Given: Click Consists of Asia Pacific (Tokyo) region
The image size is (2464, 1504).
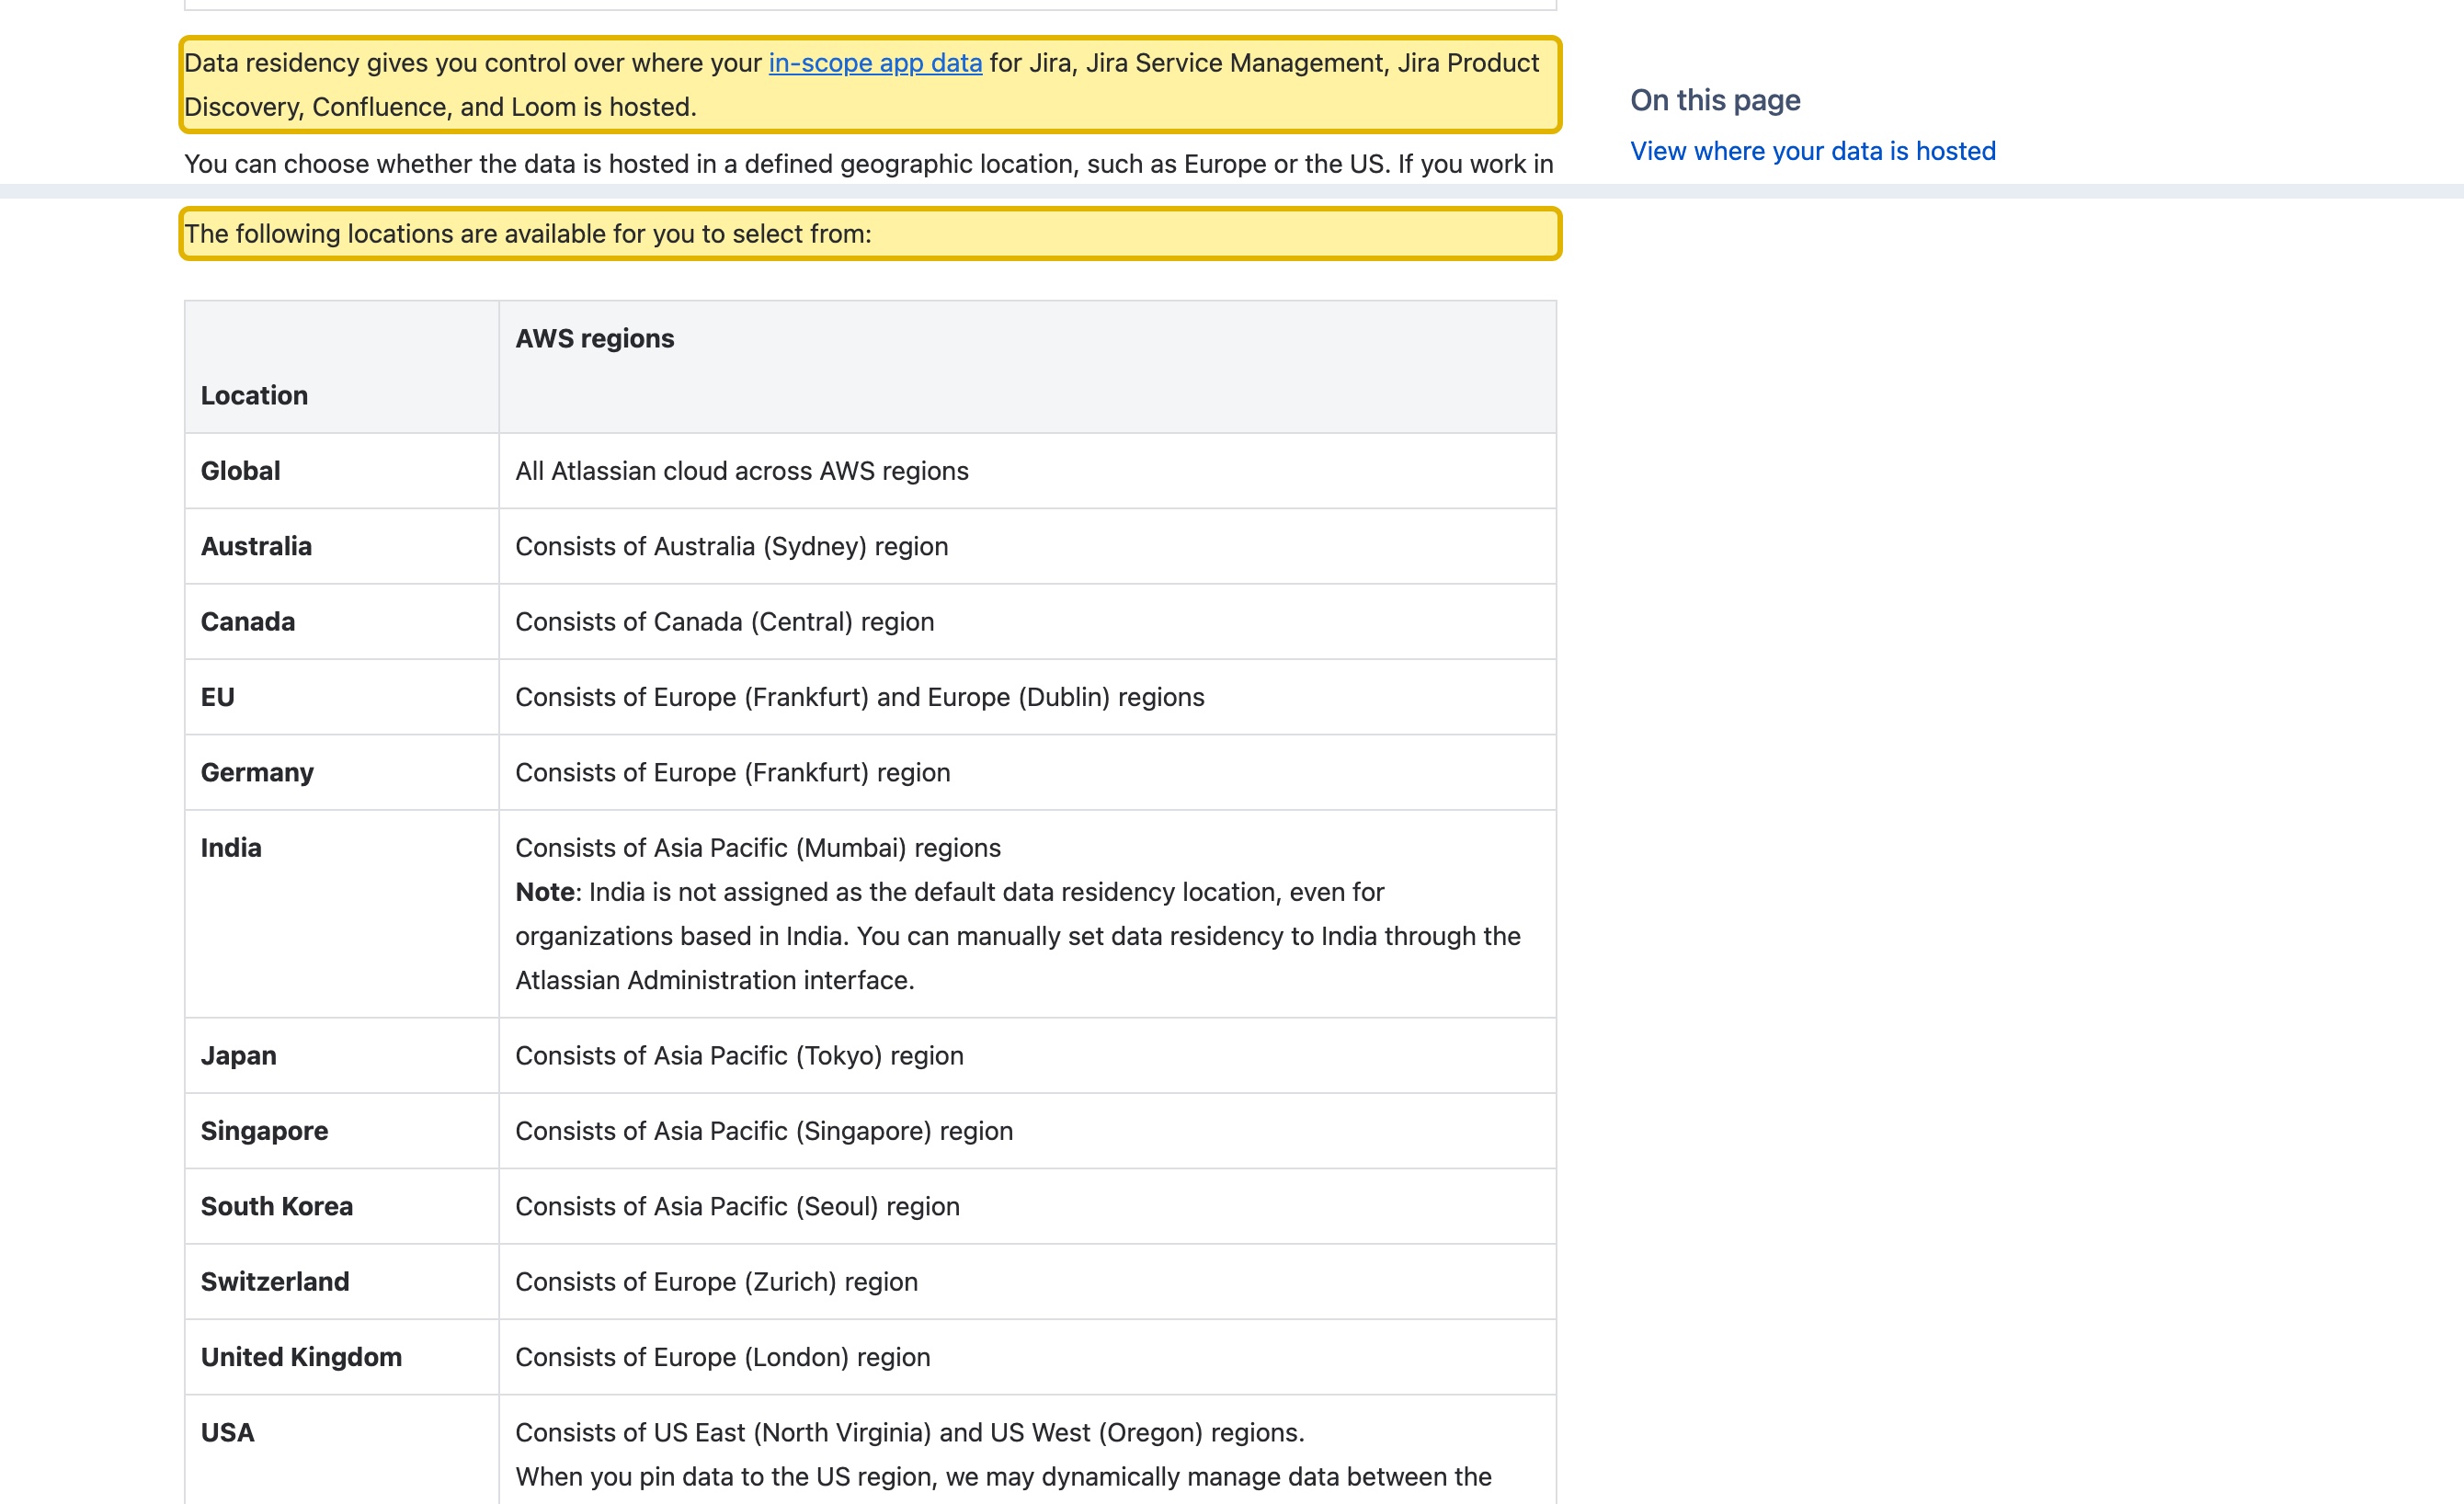Looking at the screenshot, I should (x=739, y=1056).
